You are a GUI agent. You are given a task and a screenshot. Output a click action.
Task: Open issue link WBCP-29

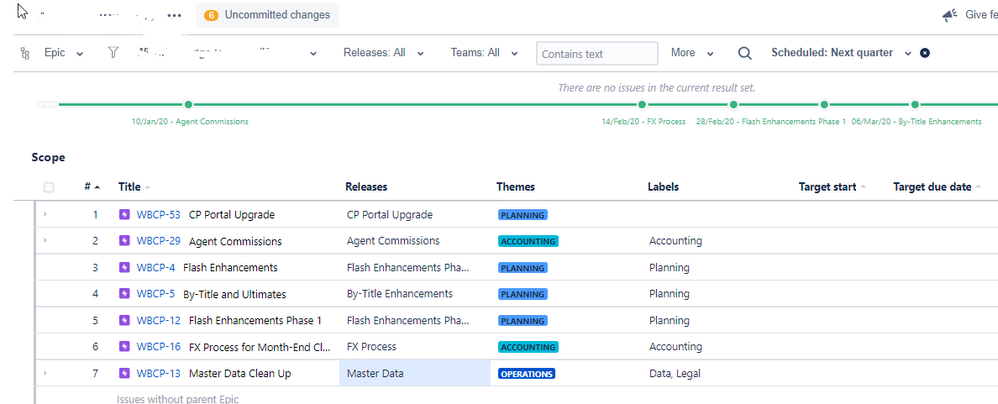[x=158, y=241]
